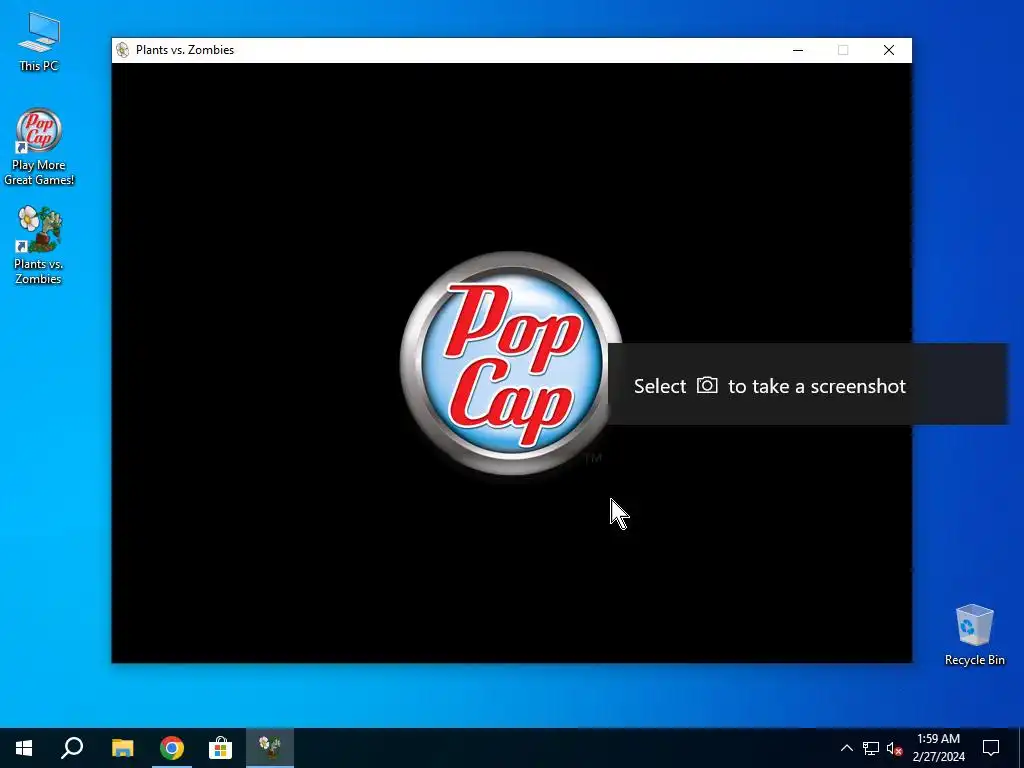Close the Plants vs. Zombies window
Screen dimensions: 1024x768
pos(889,50)
